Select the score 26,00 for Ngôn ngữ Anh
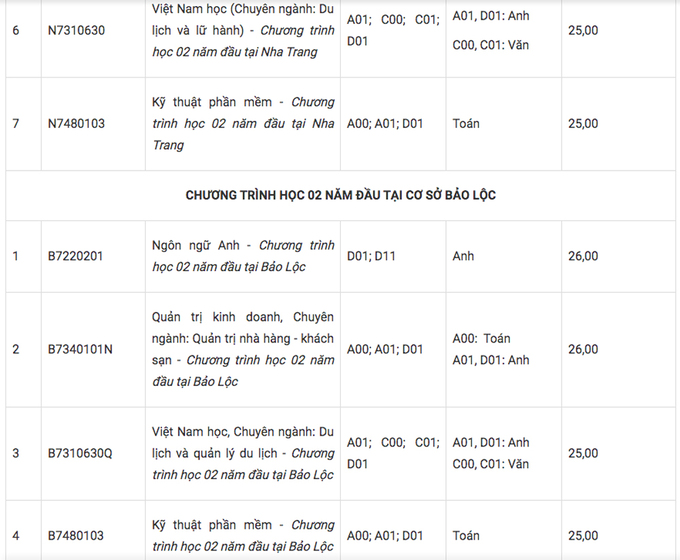 [x=583, y=256]
